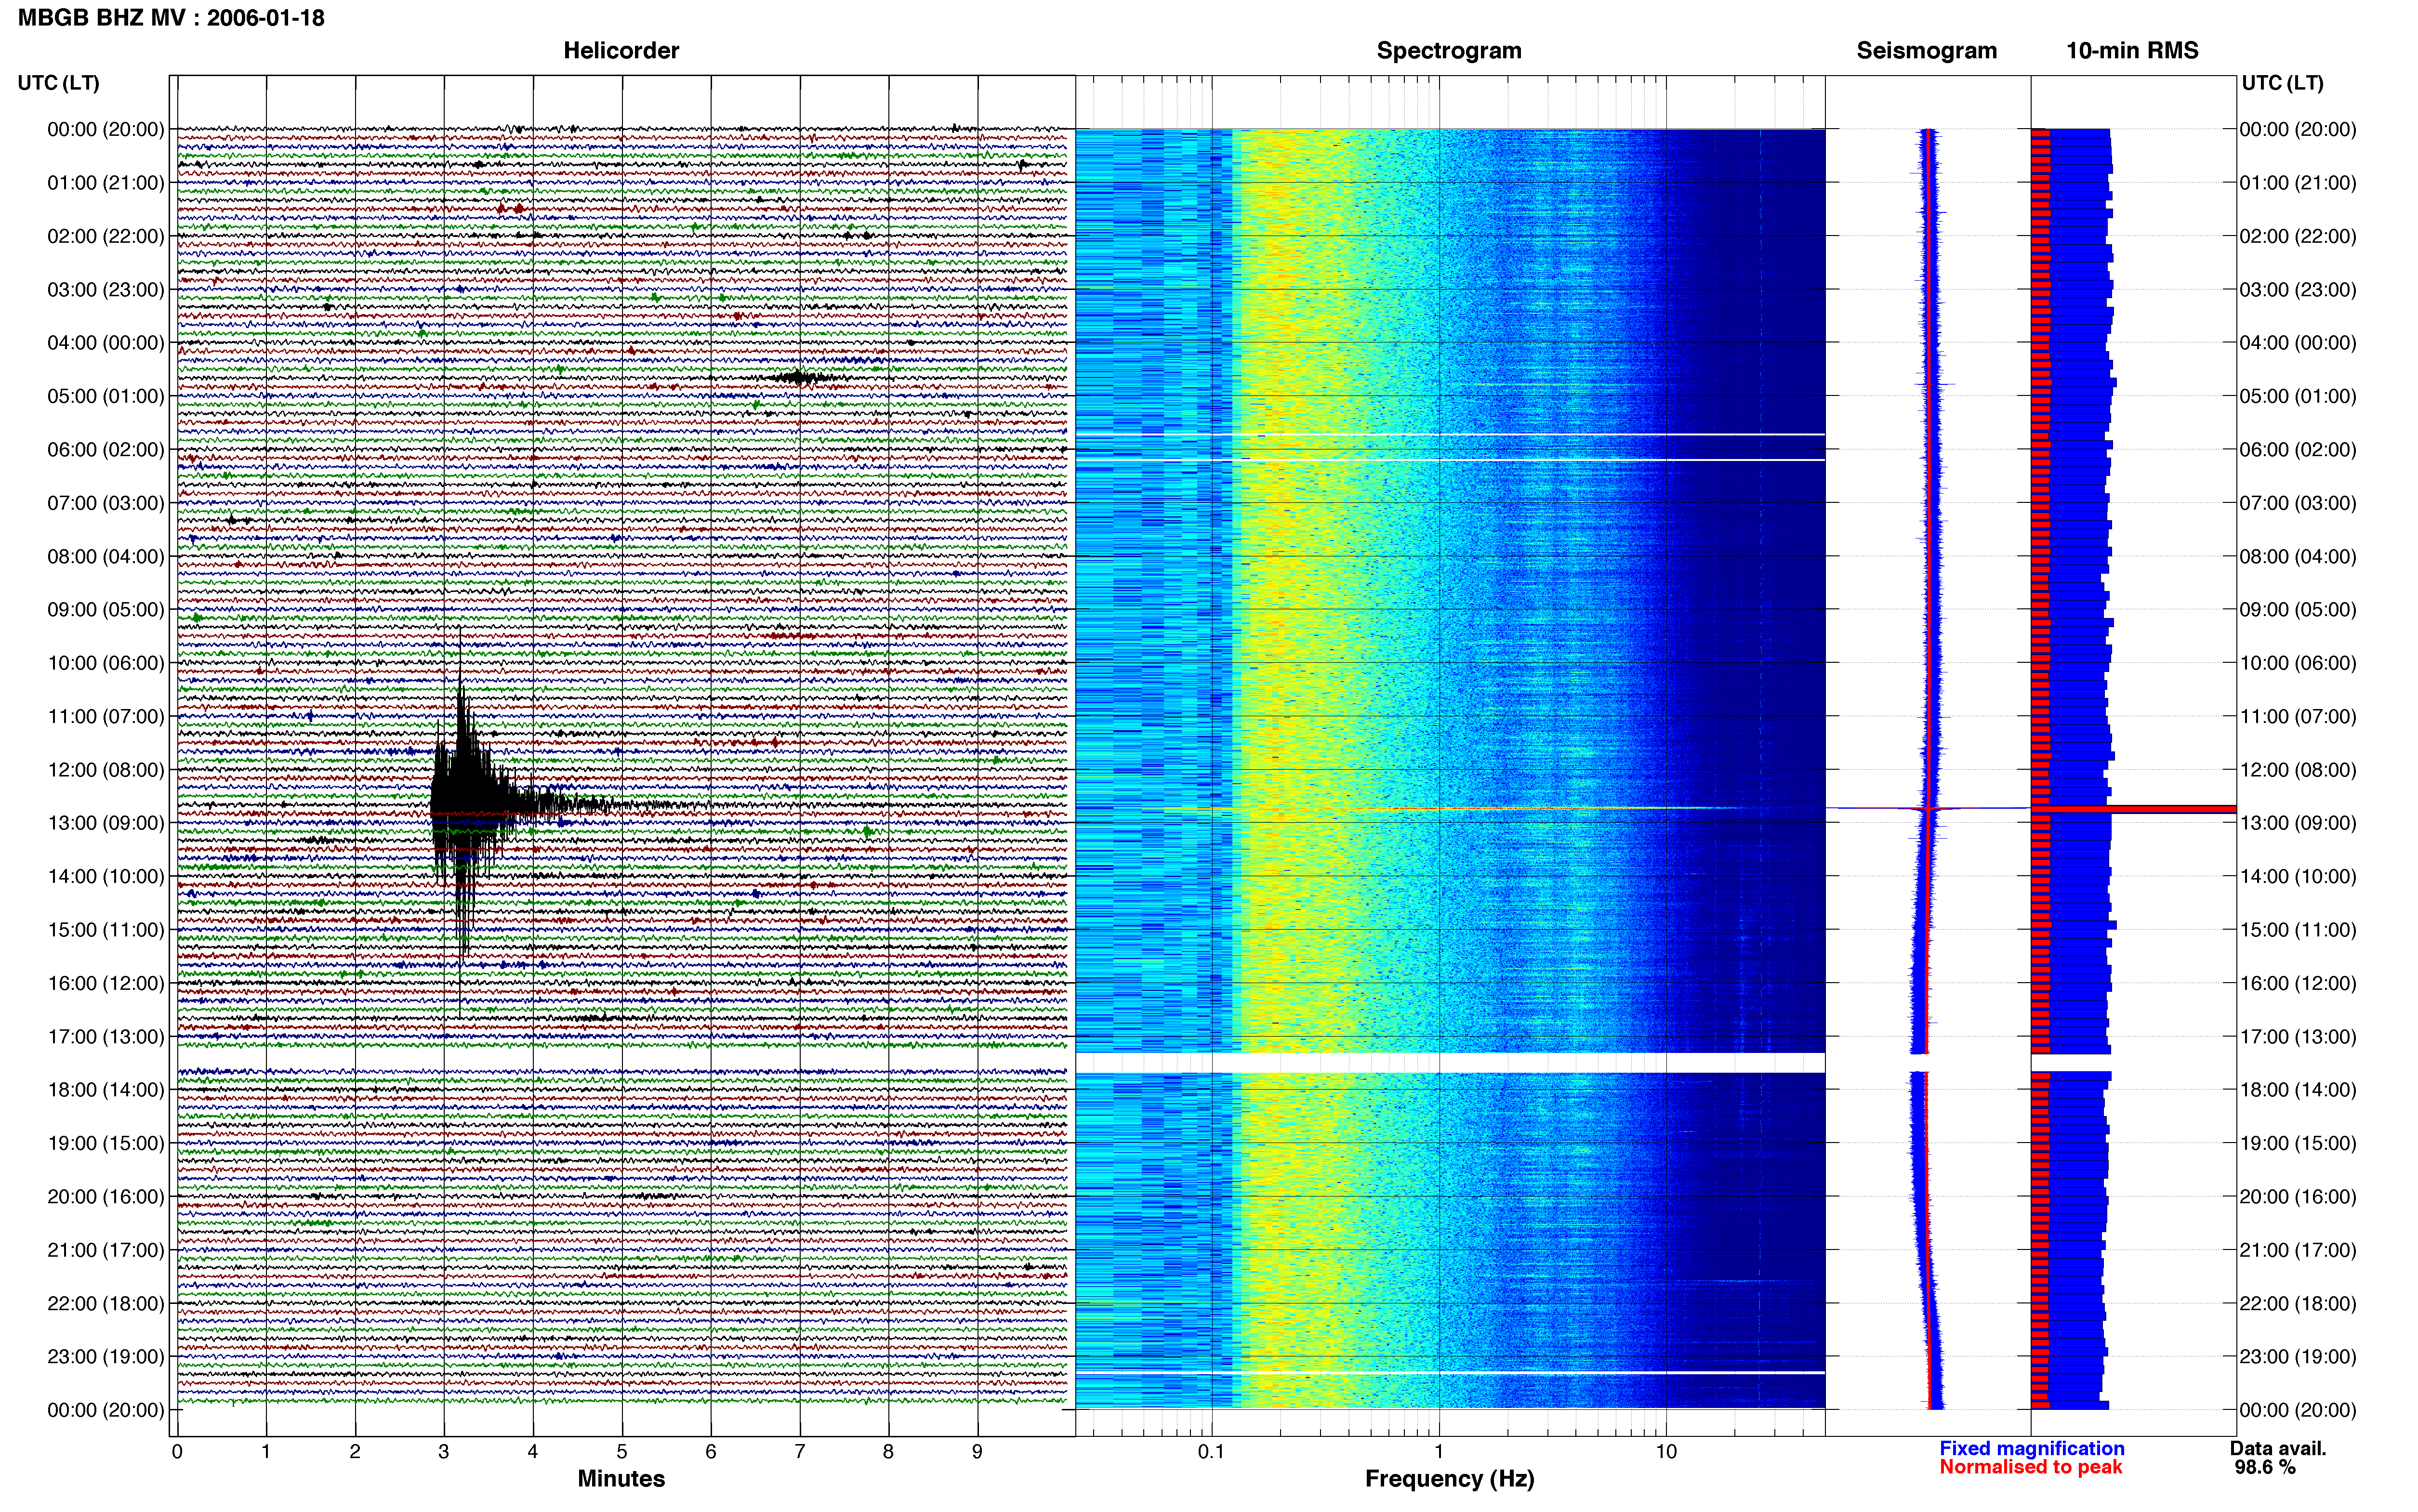
Task: Click the left '07:00 (03:00)' time label
Action: pos(106,503)
